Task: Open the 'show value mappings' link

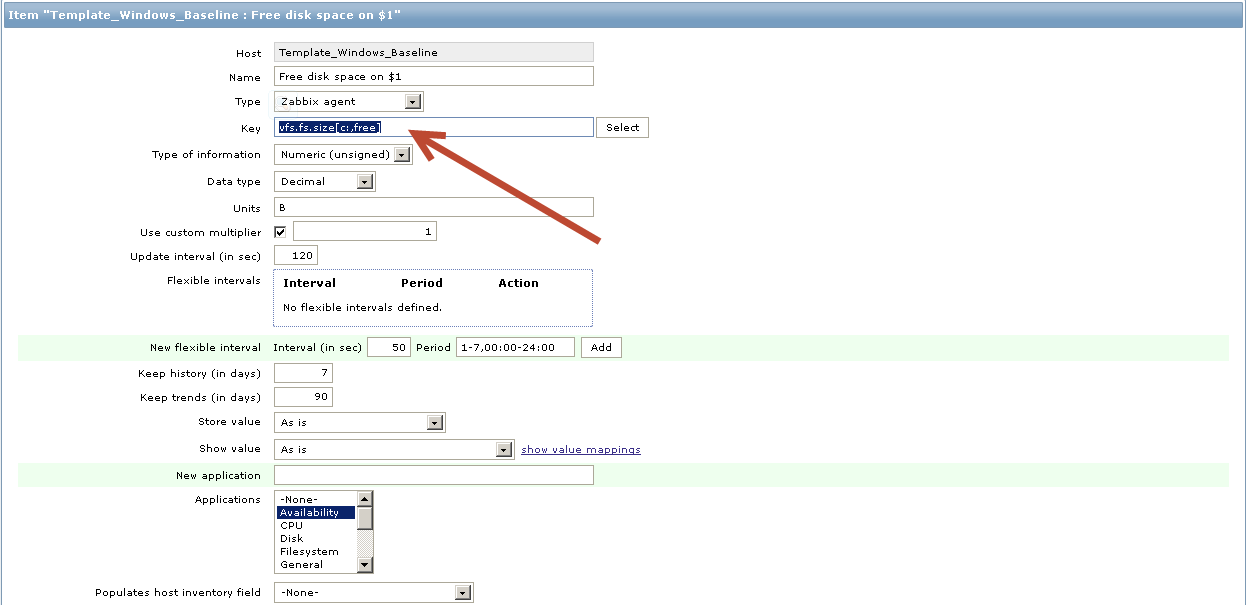Action: tap(581, 449)
